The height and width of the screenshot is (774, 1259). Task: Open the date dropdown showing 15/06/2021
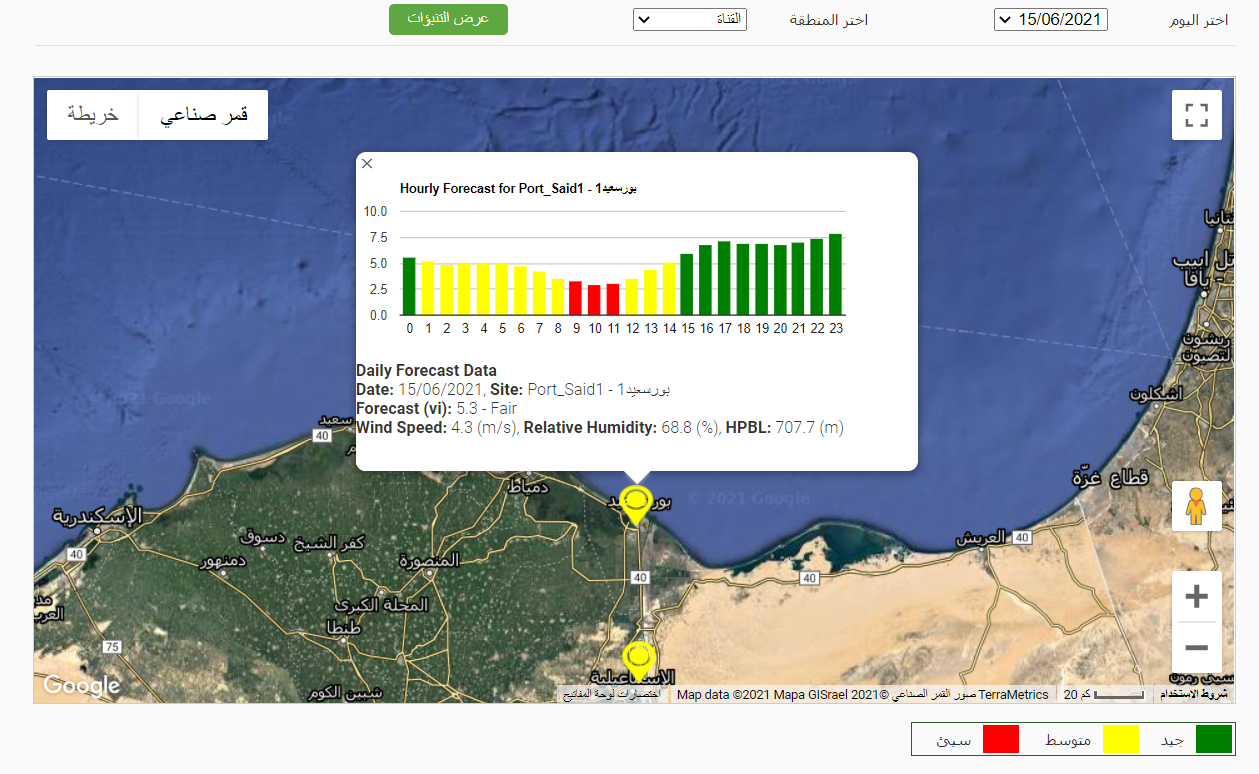[1050, 20]
